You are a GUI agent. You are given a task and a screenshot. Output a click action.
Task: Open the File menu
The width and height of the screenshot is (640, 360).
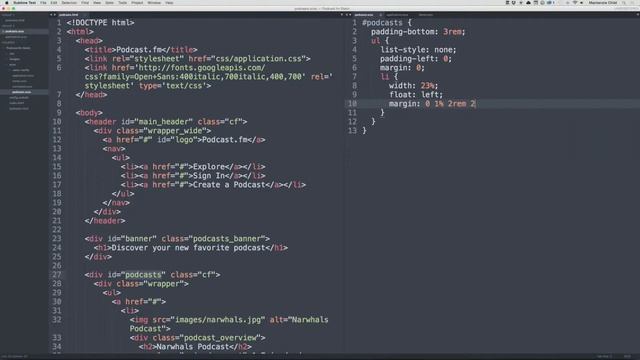[43, 2]
